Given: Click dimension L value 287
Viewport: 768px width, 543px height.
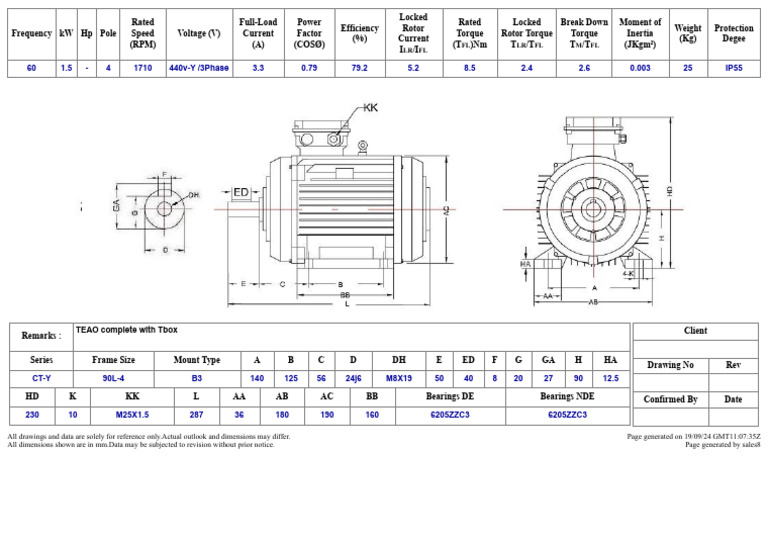Looking at the screenshot, I should [196, 415].
